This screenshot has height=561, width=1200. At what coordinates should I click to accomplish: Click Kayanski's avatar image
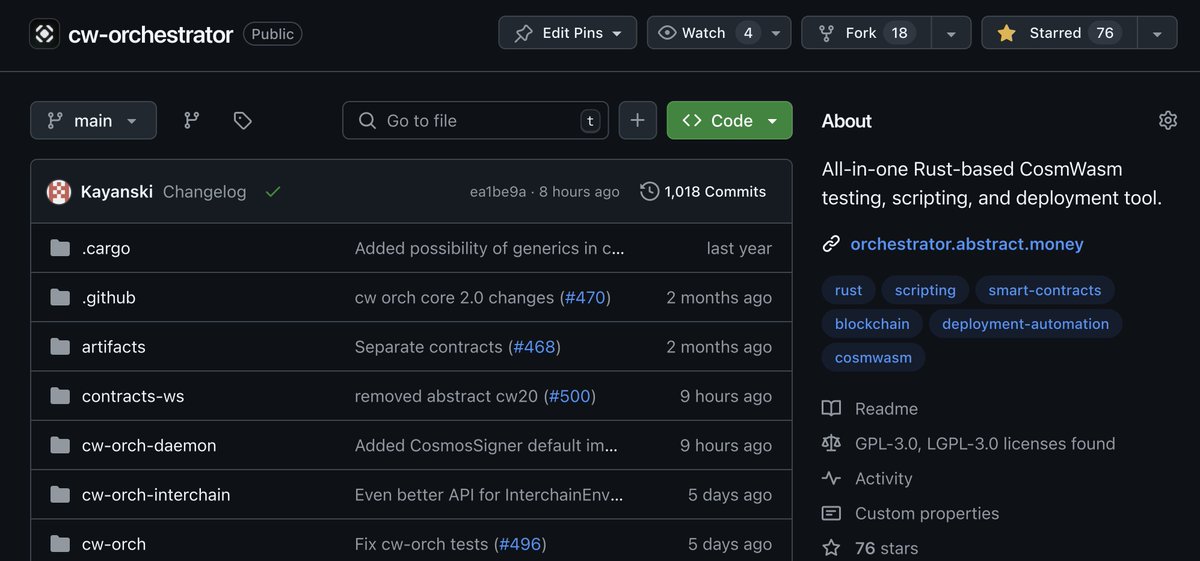point(59,192)
